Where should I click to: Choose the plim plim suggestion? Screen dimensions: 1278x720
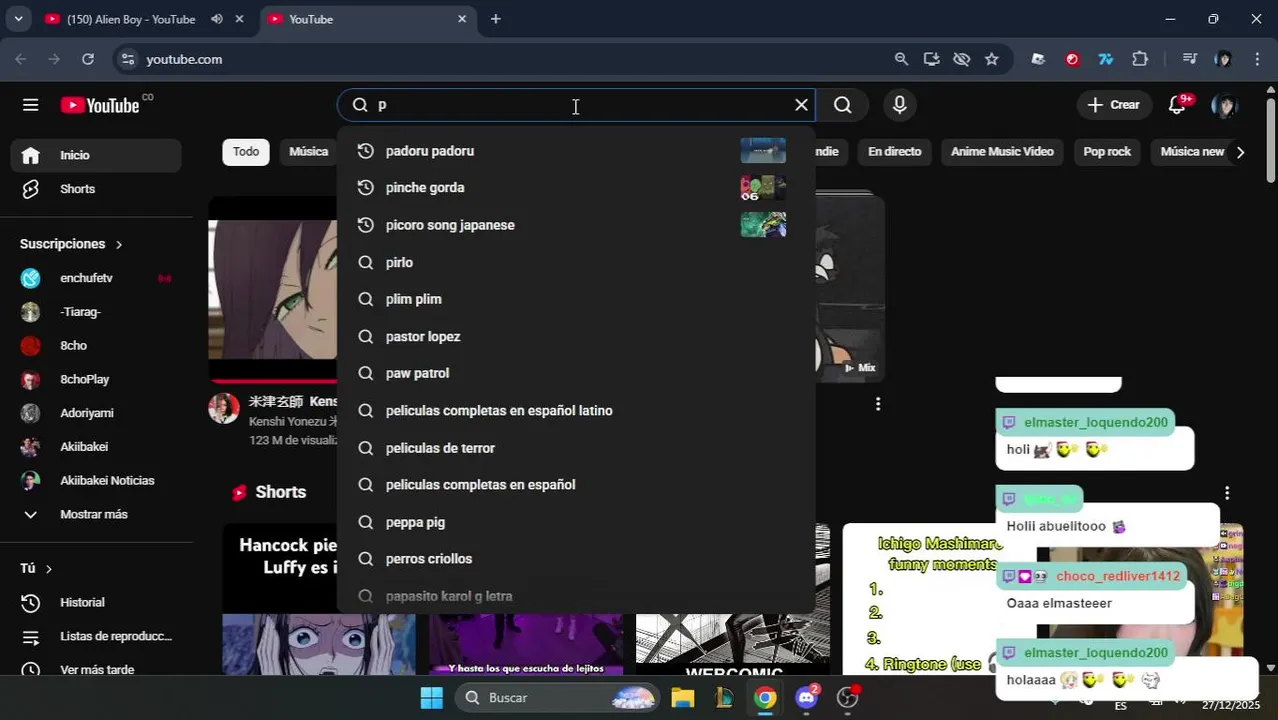[x=576, y=299]
